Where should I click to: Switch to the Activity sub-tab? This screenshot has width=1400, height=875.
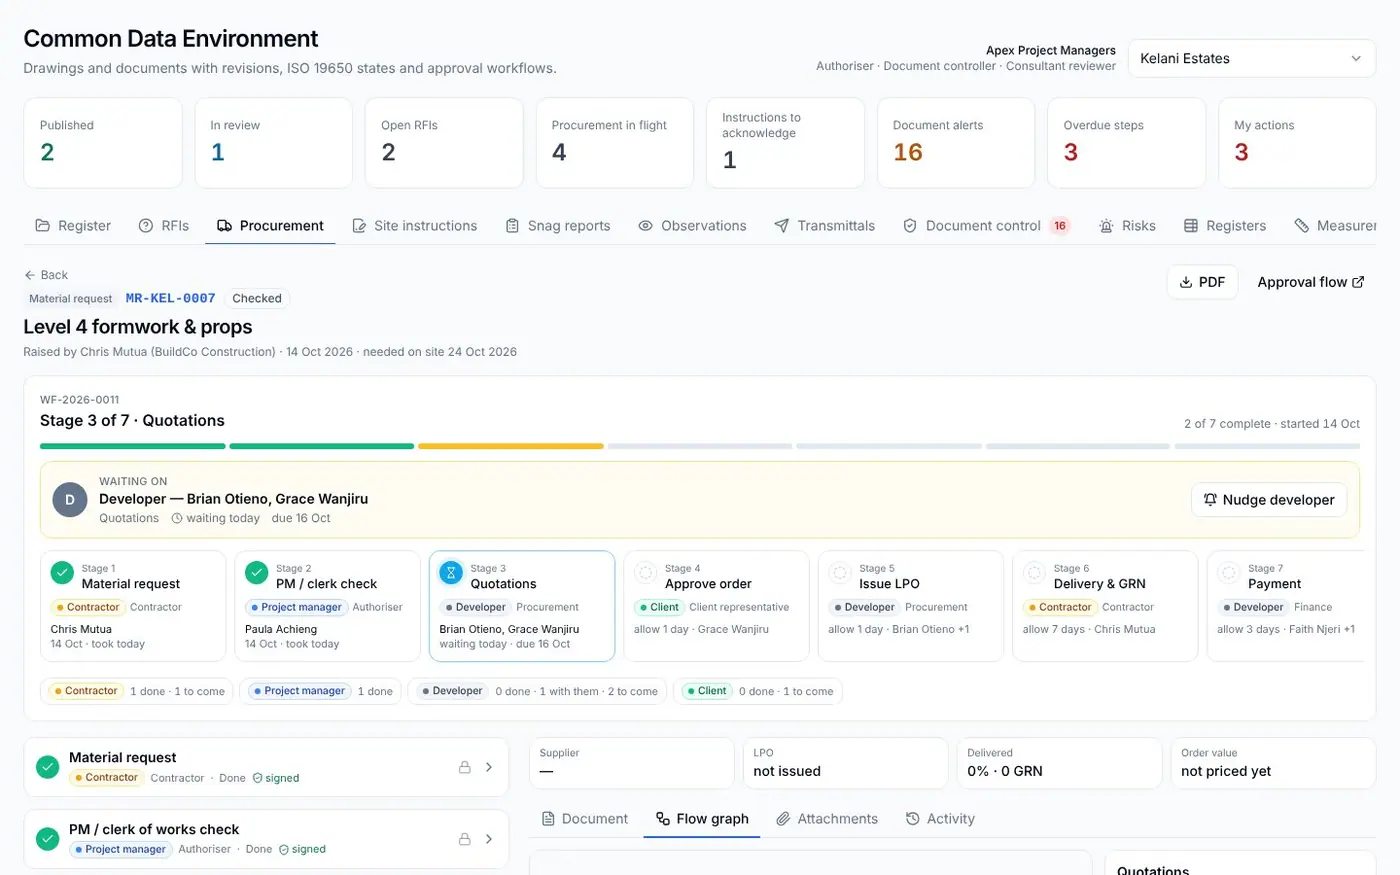click(x=940, y=819)
